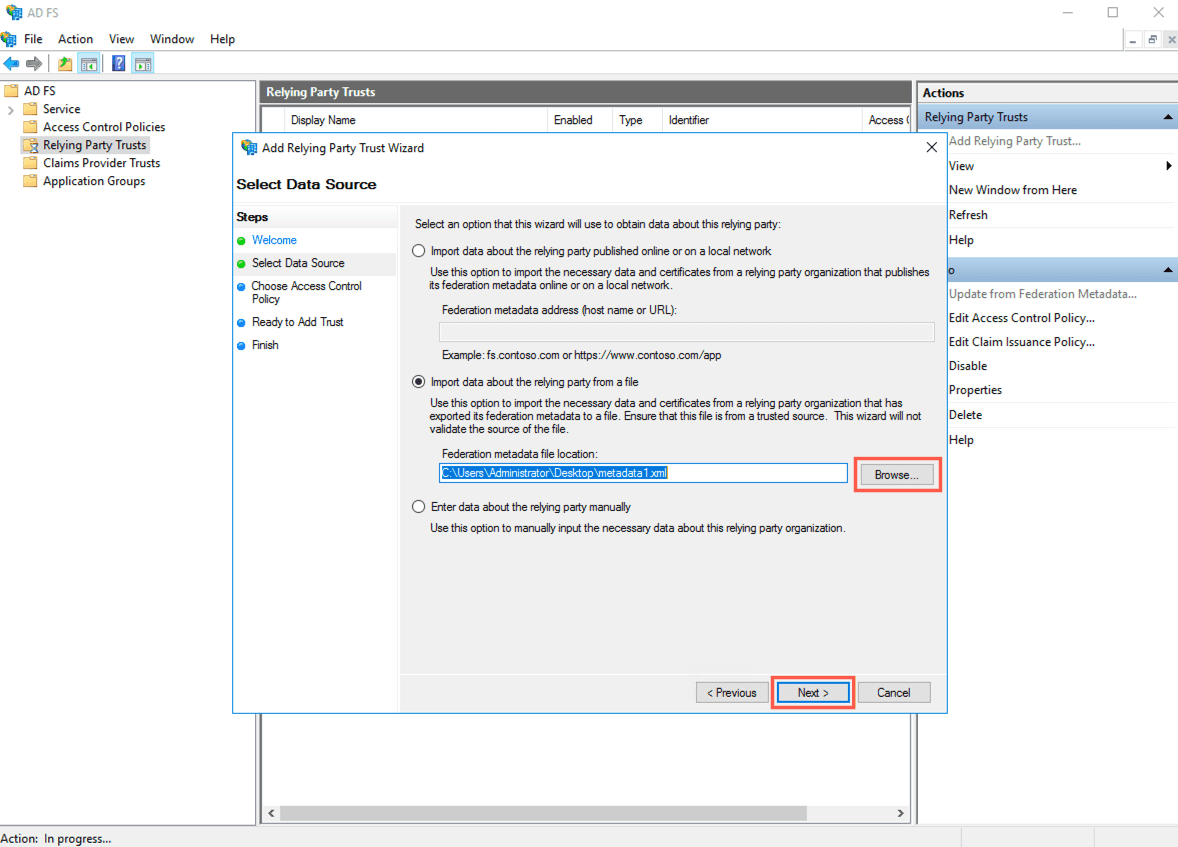Click the Access Control Policies folder icon
The height and width of the screenshot is (847, 1178).
[30, 127]
